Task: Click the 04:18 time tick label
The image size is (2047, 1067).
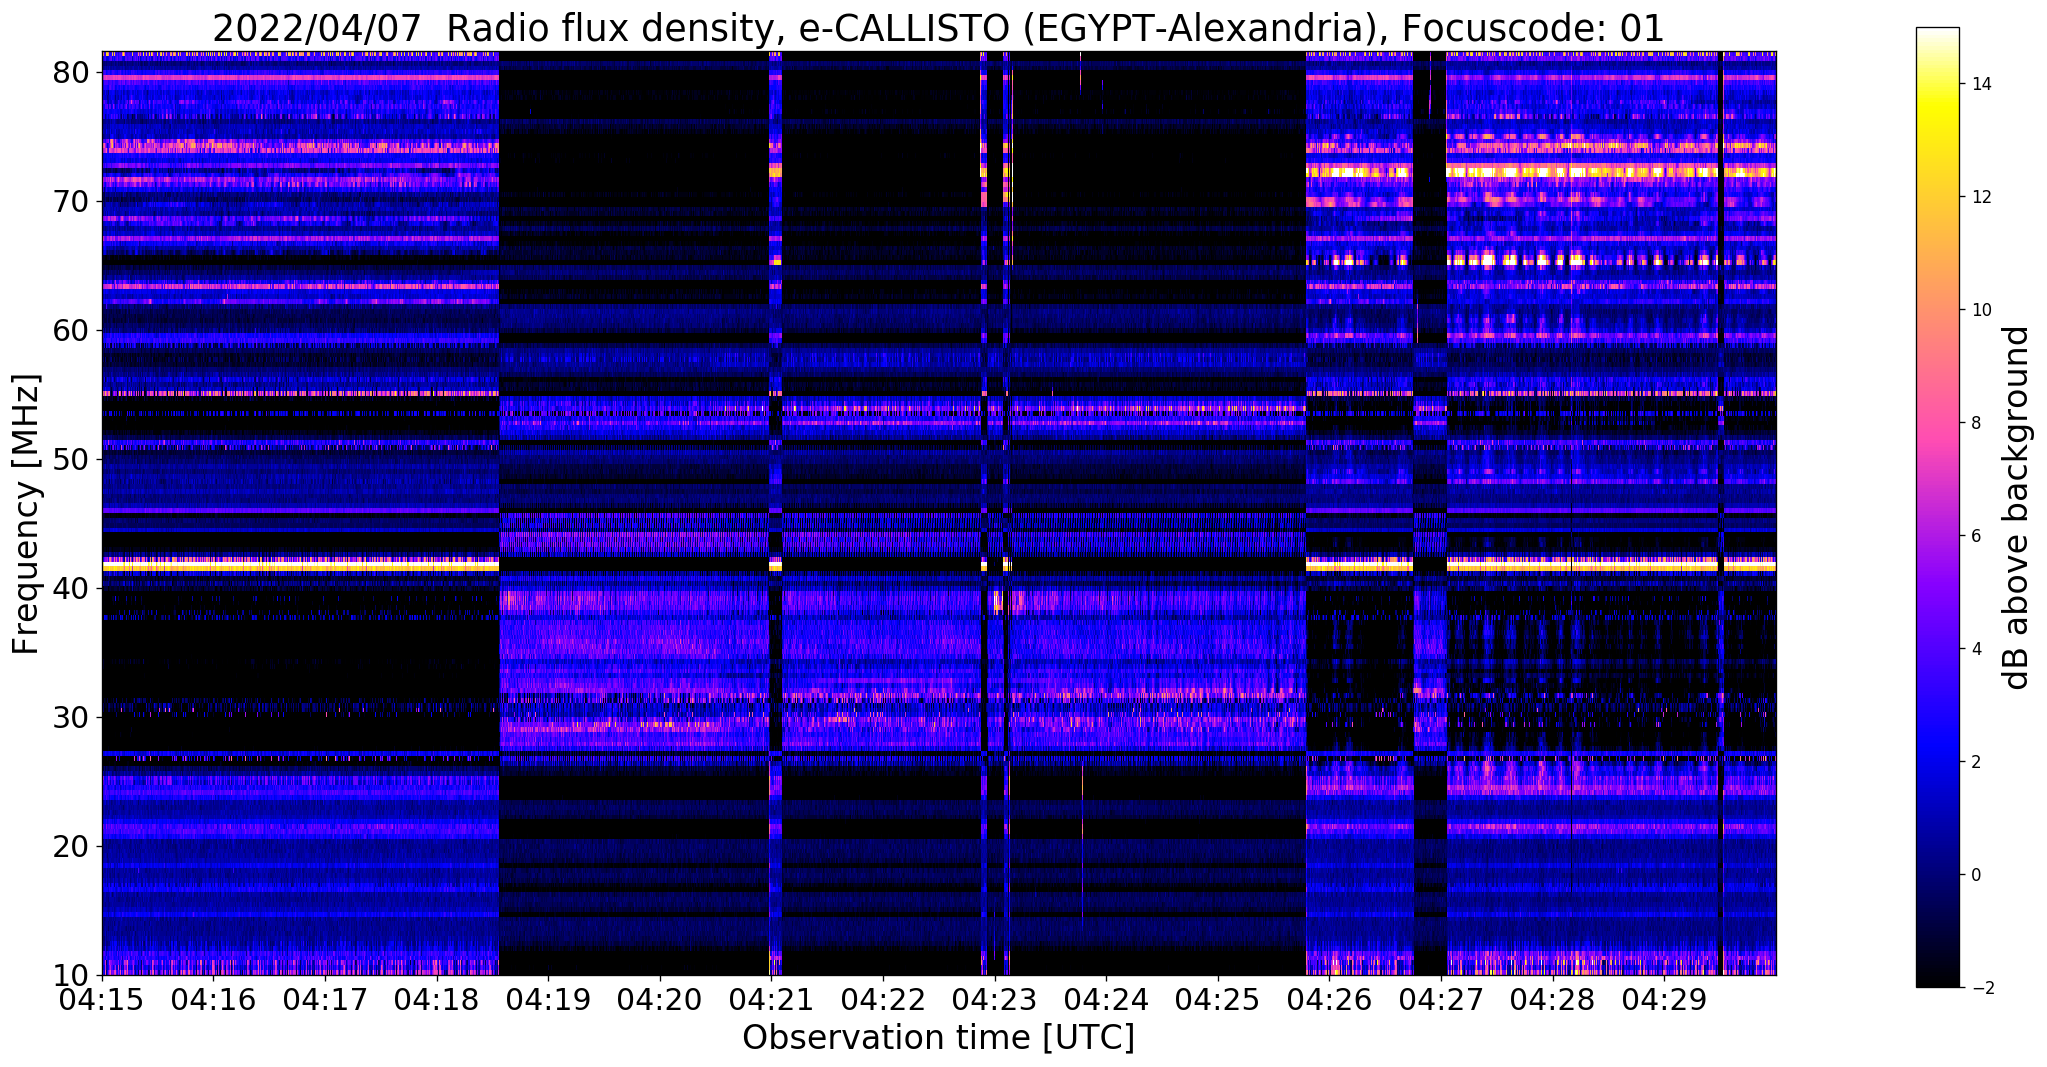Action: (436, 1000)
